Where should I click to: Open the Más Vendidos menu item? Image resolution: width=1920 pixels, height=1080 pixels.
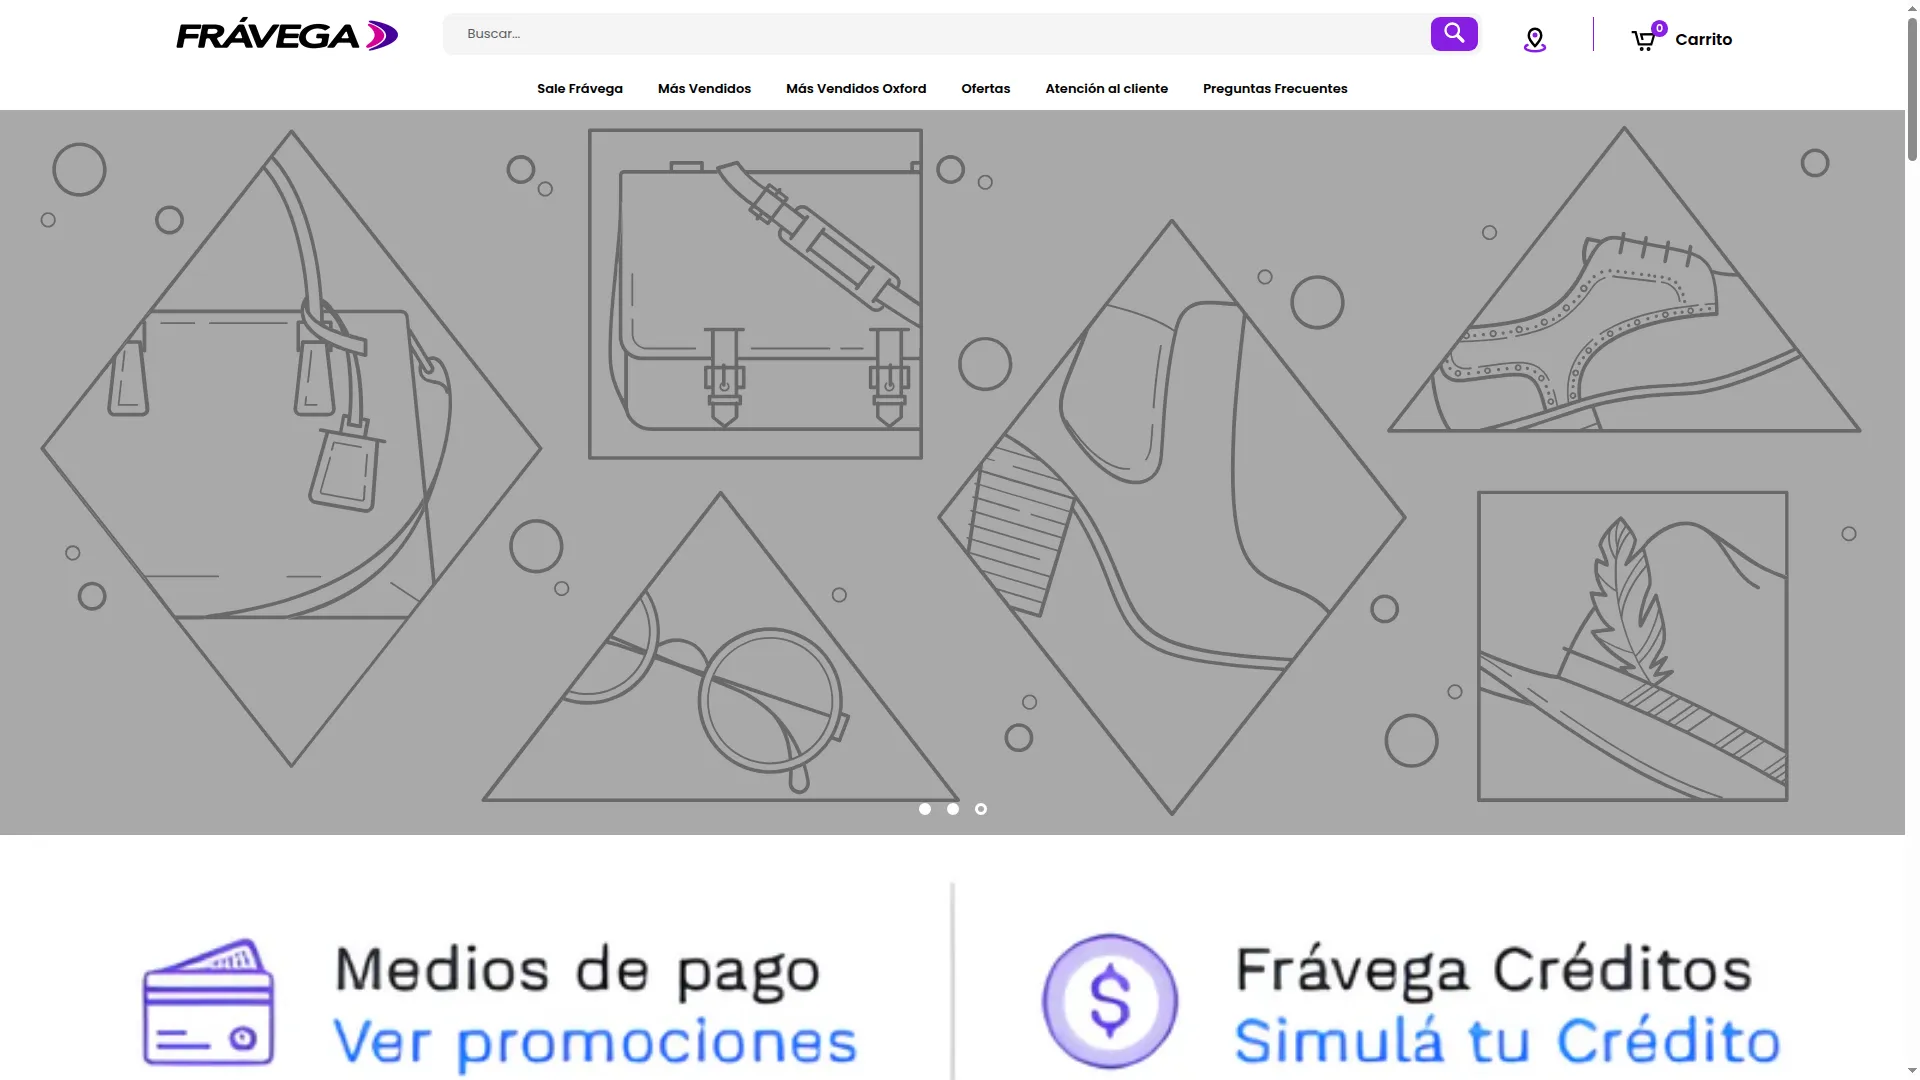point(704,88)
